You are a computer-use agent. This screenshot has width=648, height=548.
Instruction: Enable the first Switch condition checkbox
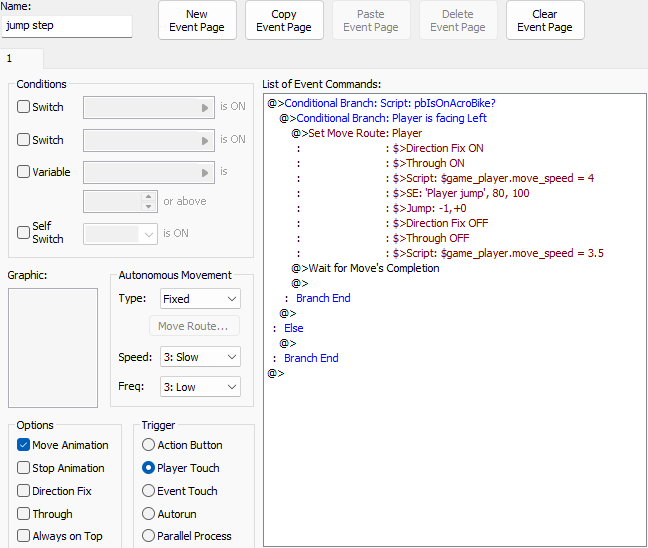click(24, 107)
